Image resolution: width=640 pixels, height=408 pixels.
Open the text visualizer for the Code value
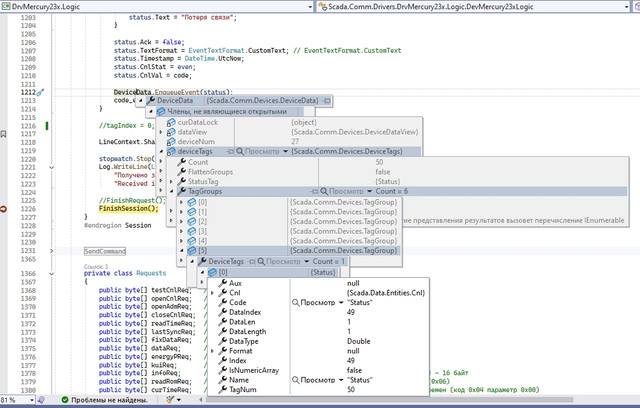[296, 303]
